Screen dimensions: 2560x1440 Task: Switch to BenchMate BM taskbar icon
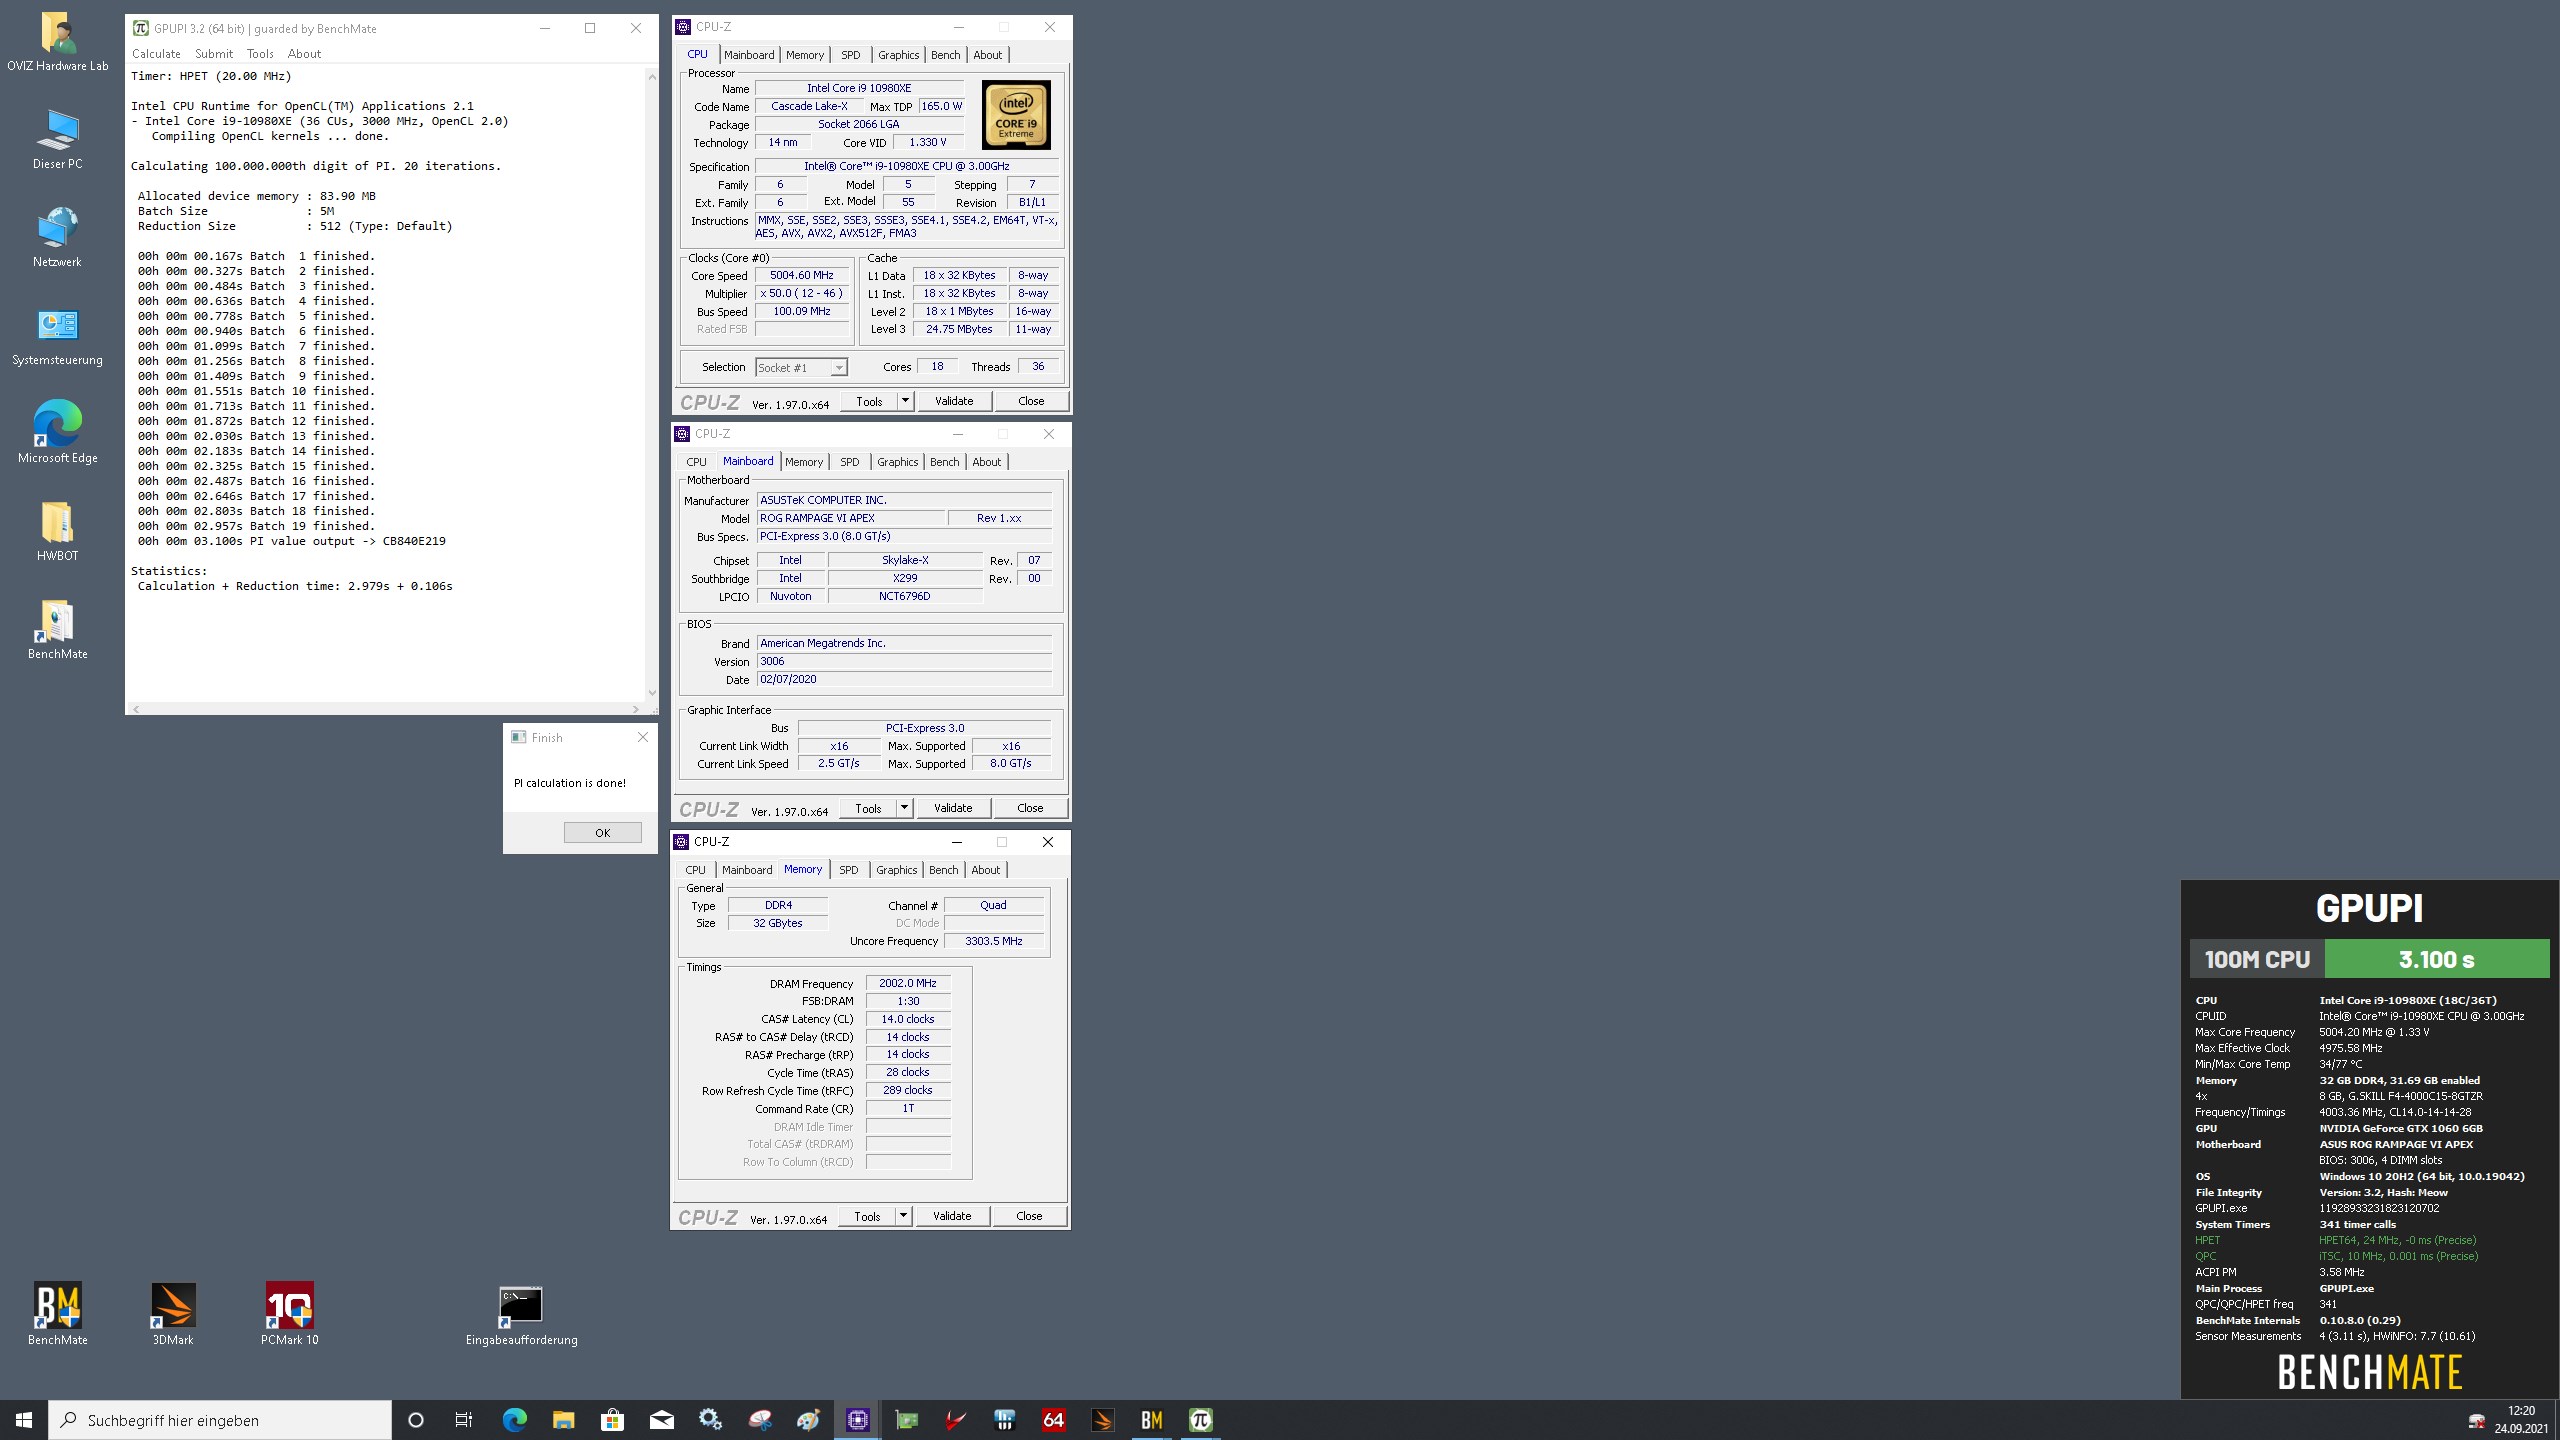point(1151,1420)
